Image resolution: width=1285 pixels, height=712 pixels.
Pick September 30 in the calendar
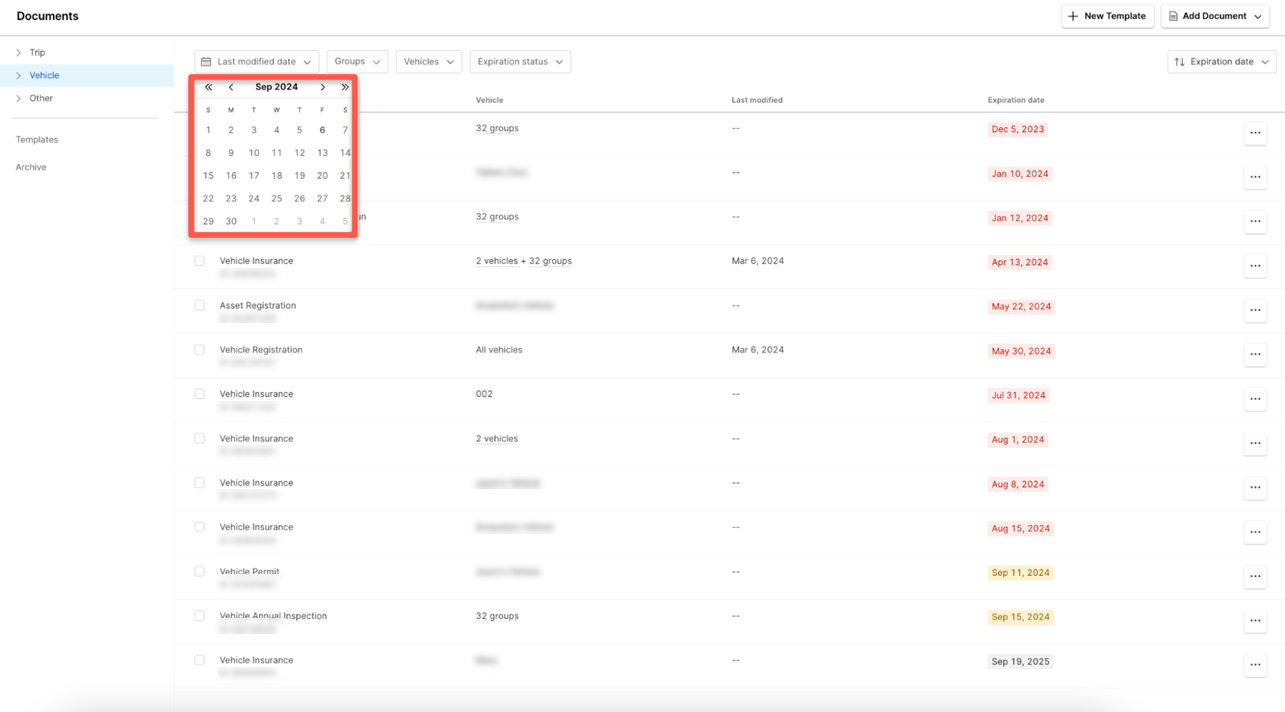pyautogui.click(x=231, y=221)
